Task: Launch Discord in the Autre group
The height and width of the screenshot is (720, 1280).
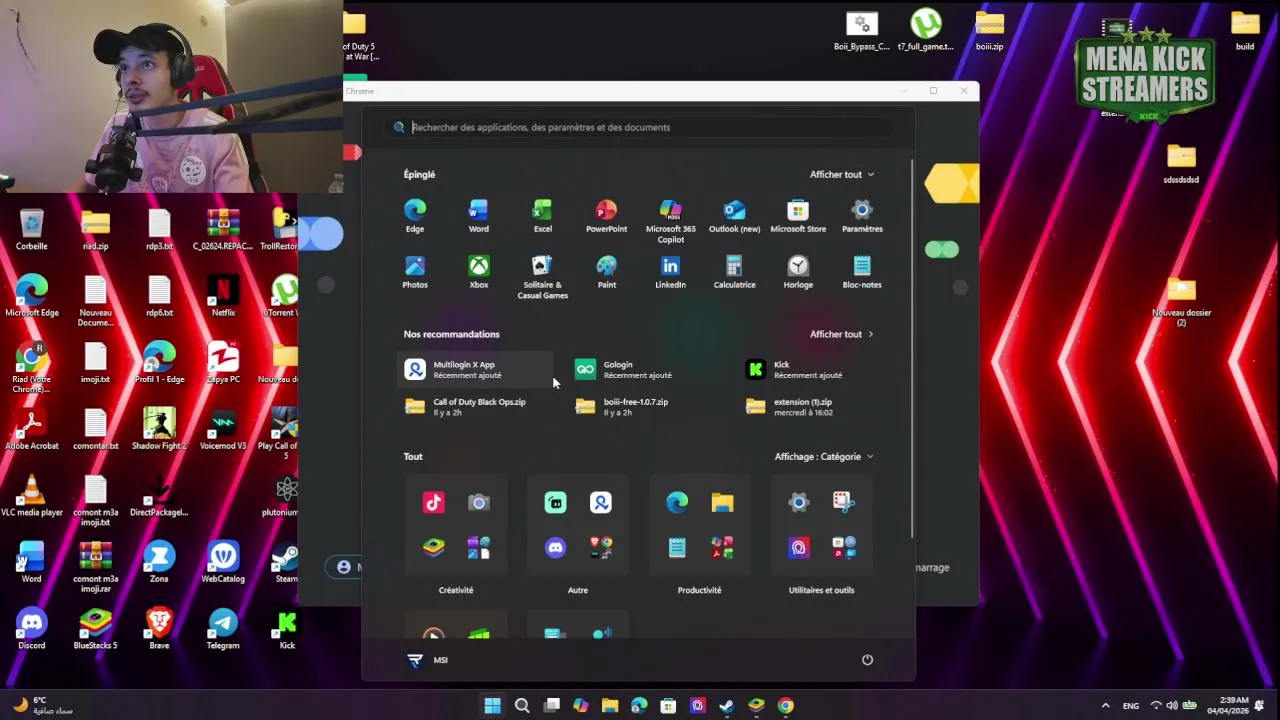Action: [x=555, y=547]
